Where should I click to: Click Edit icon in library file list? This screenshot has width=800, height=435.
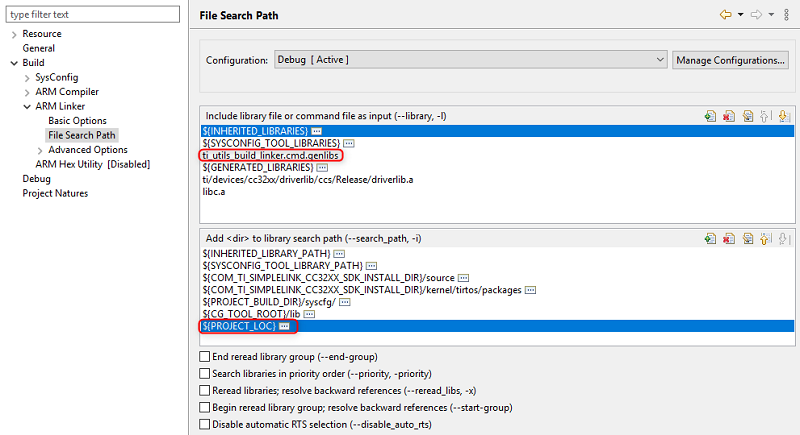point(748,116)
